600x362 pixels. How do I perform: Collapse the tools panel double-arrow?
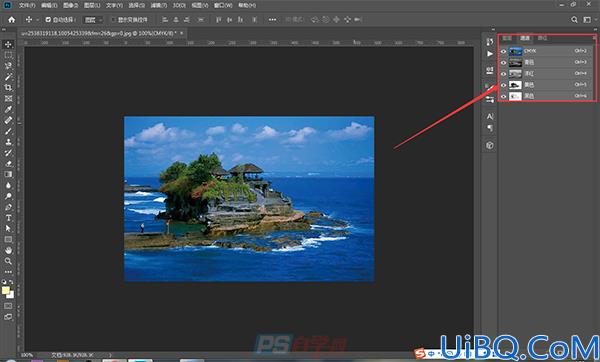pyautogui.click(x=4, y=29)
